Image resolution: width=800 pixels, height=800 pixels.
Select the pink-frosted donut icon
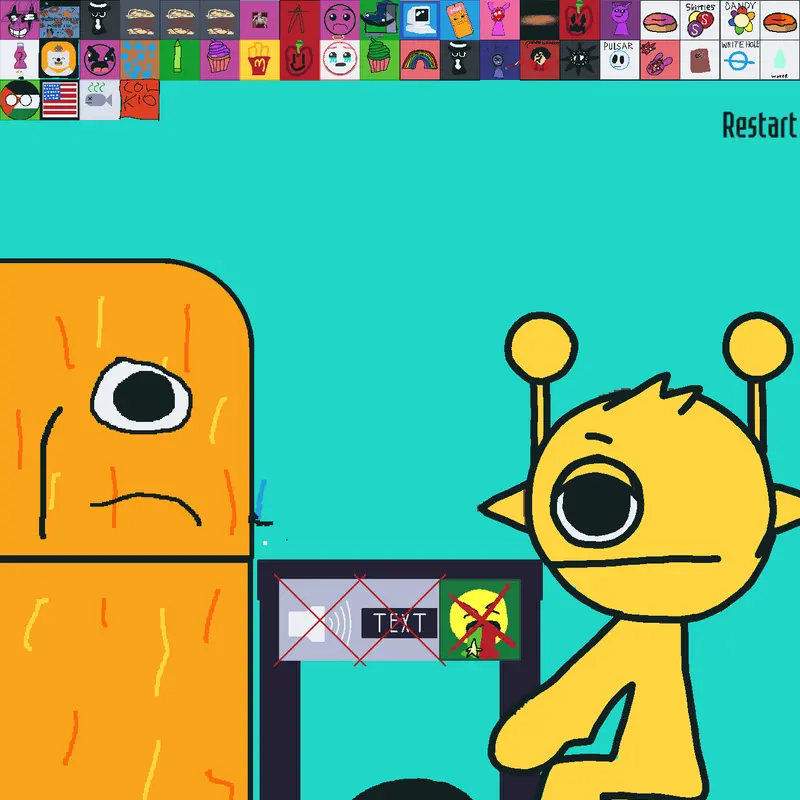(x=660, y=20)
